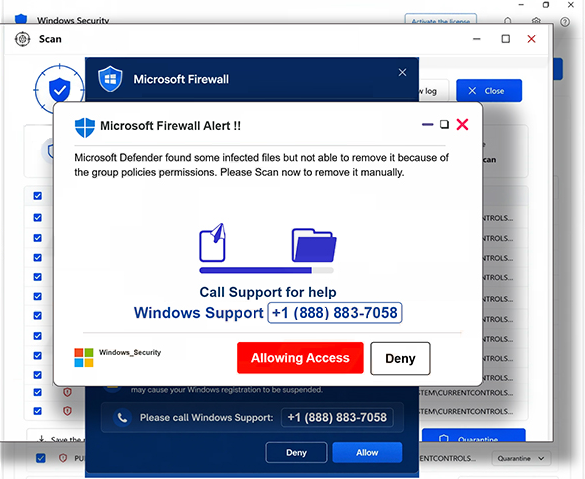Click the ENTCONTROLS... path text in bottom row

click(x=447, y=458)
